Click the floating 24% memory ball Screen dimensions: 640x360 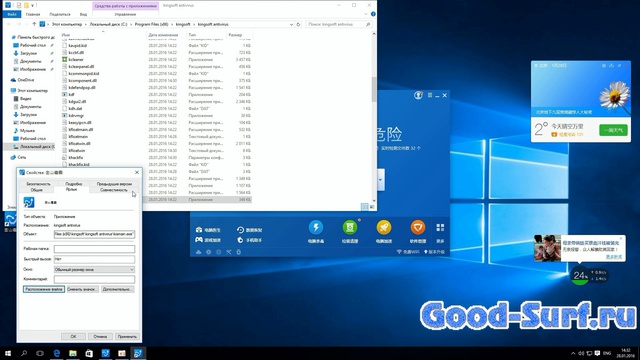click(580, 276)
